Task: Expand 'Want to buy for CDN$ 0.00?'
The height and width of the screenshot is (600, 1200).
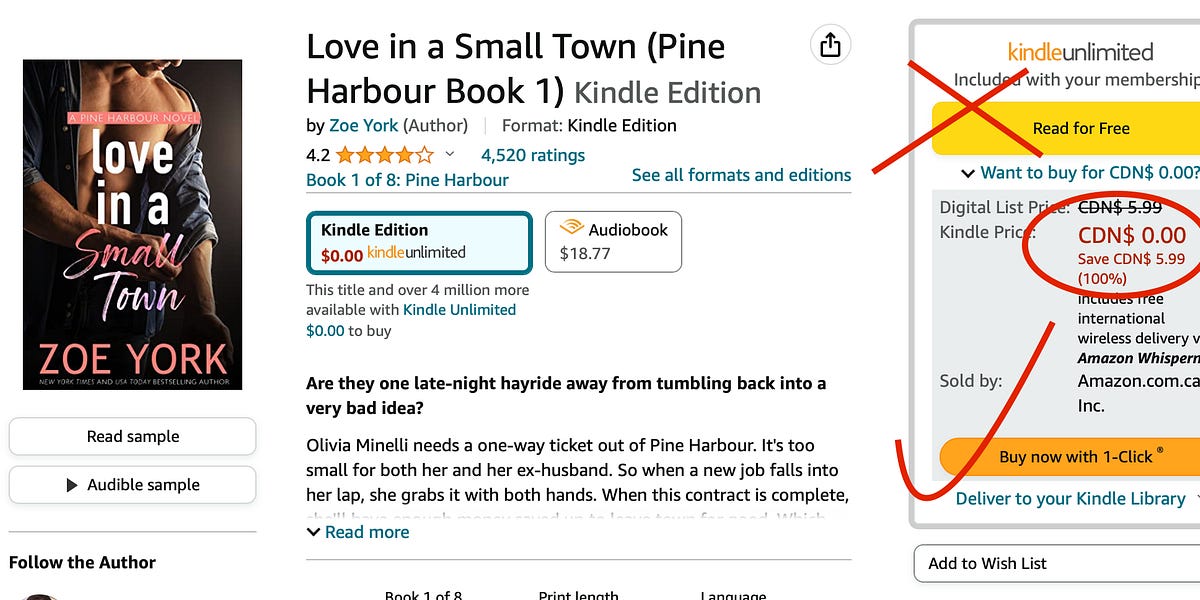Action: (x=1079, y=172)
